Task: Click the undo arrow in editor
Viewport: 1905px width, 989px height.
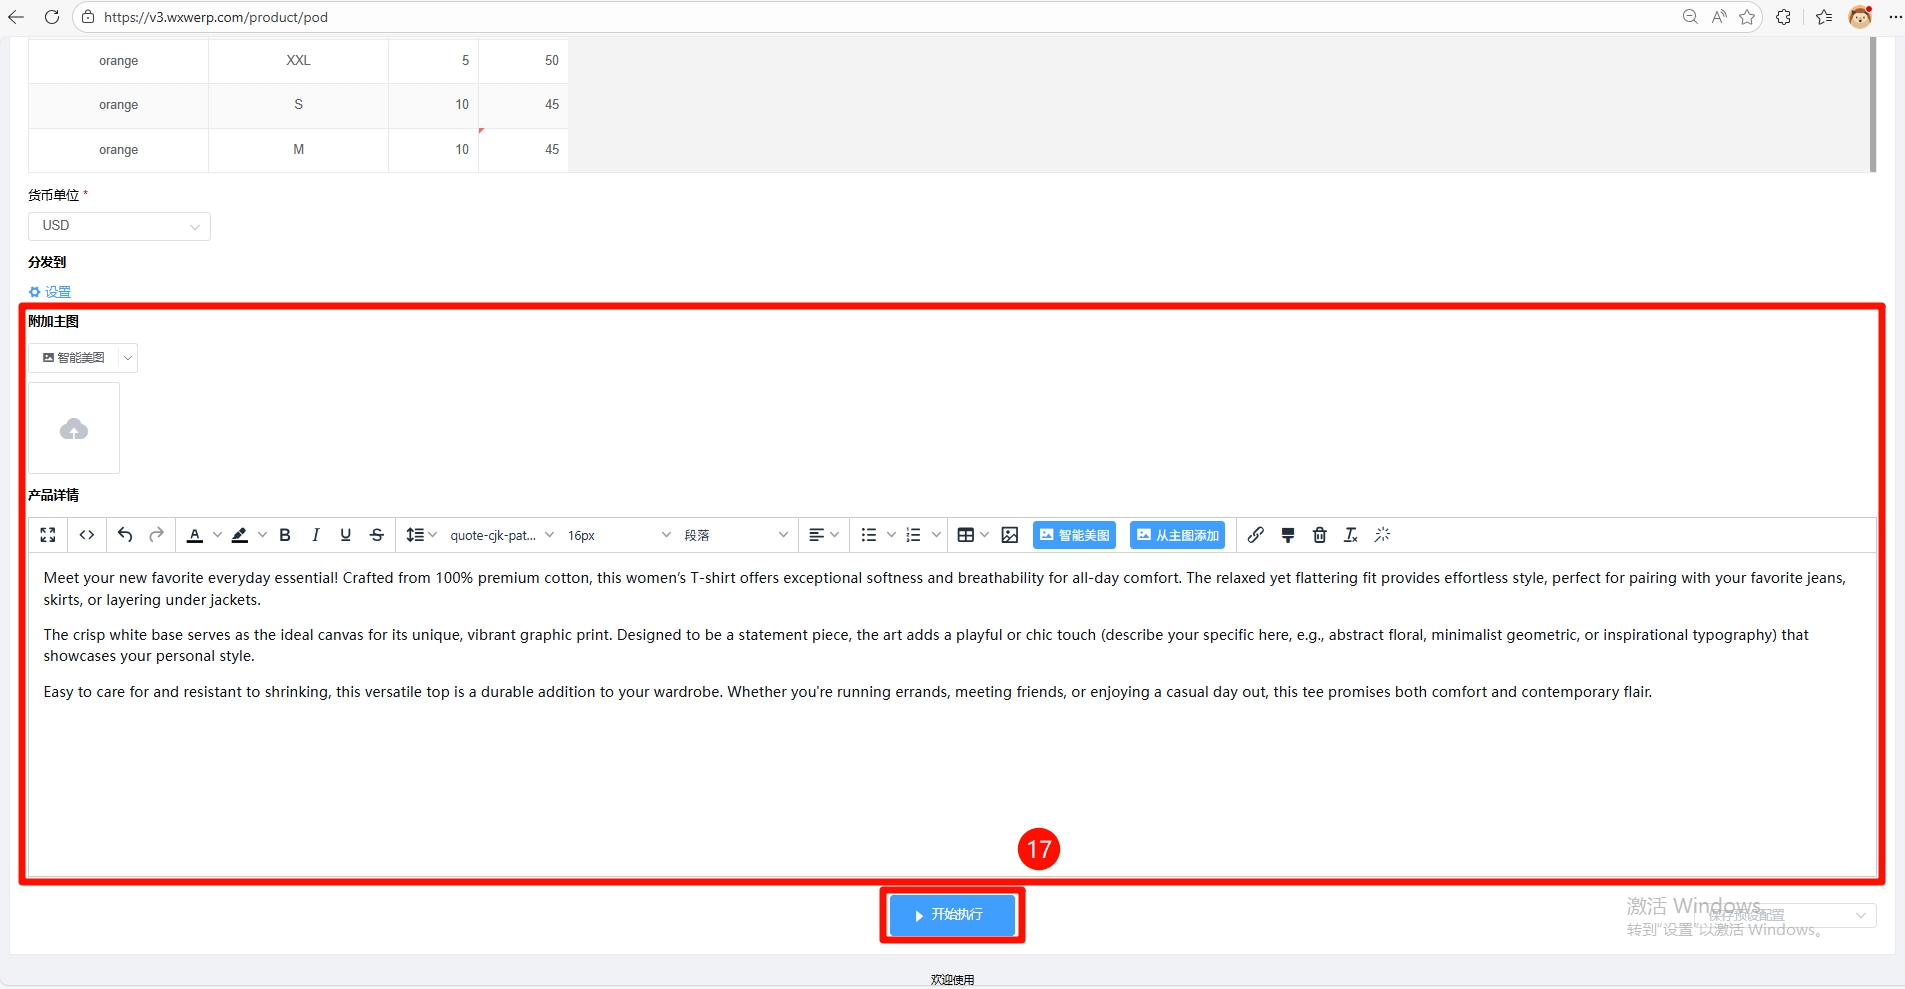Action: 125,535
